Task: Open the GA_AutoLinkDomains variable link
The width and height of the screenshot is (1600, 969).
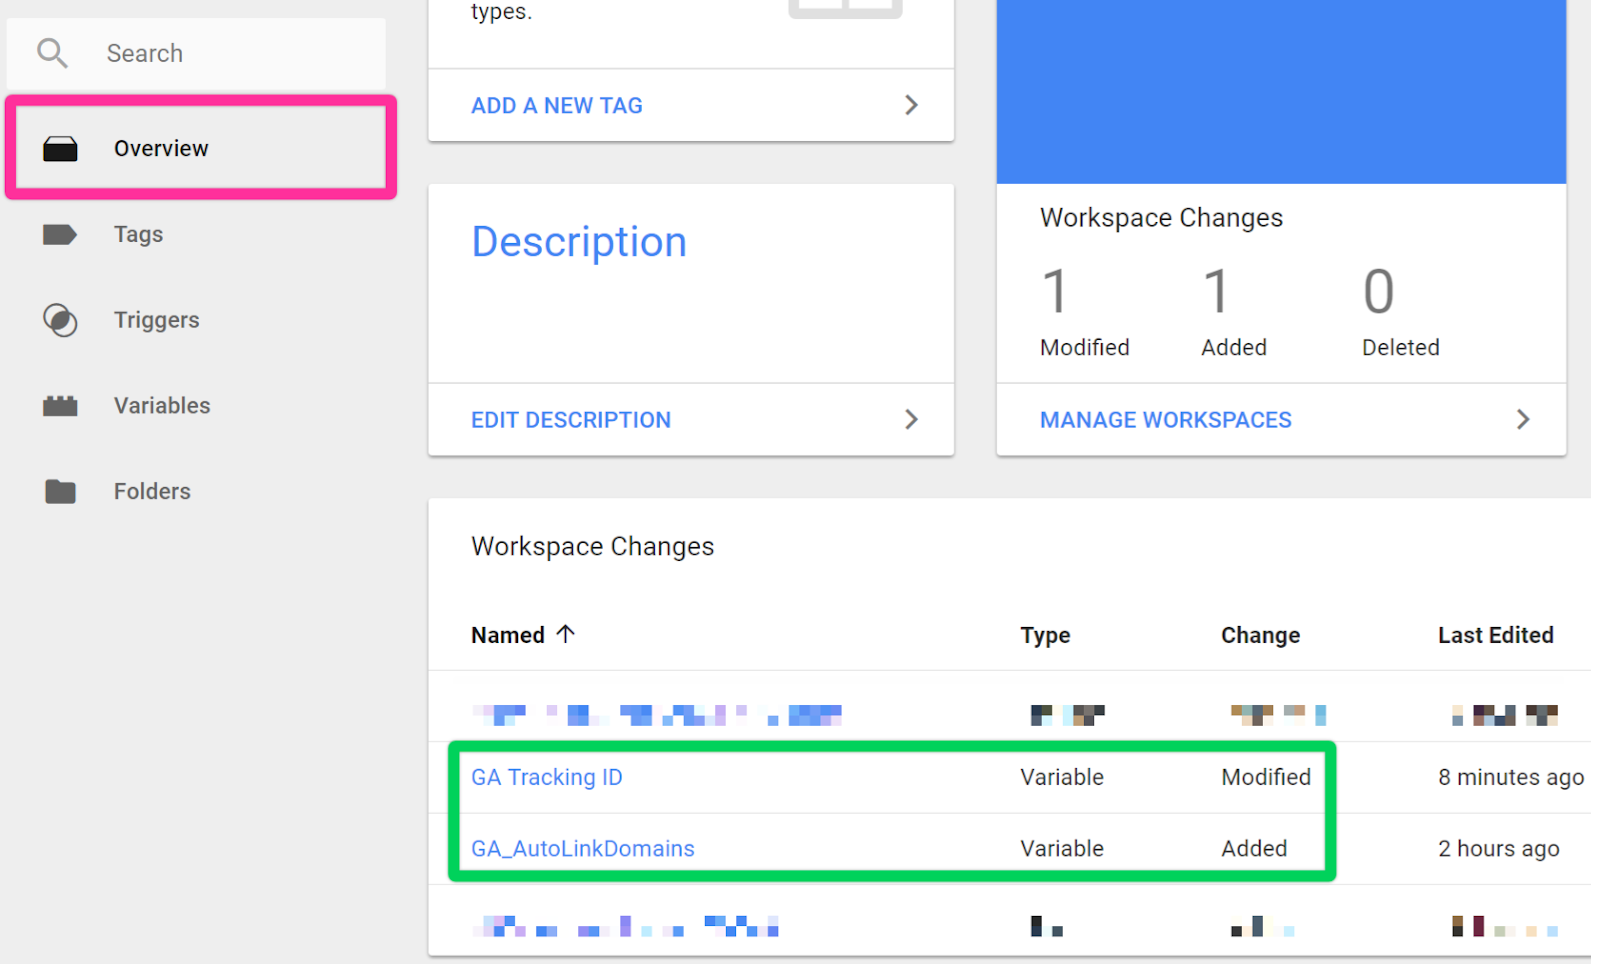Action: tap(582, 849)
